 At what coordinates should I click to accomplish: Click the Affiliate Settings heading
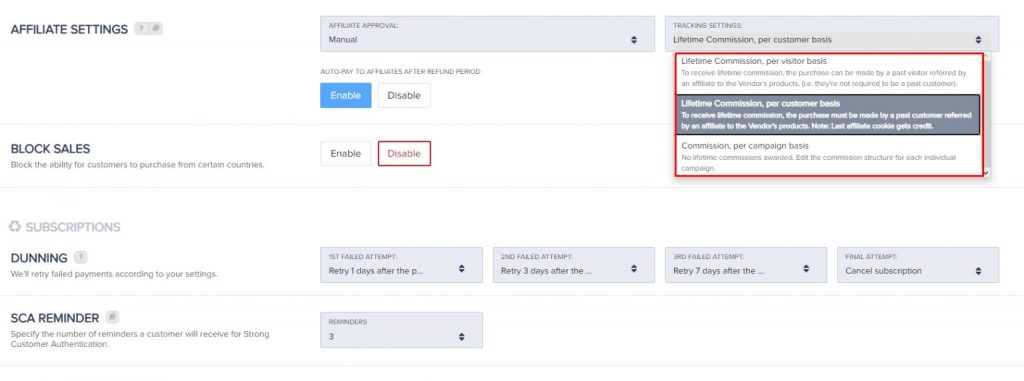(x=69, y=29)
